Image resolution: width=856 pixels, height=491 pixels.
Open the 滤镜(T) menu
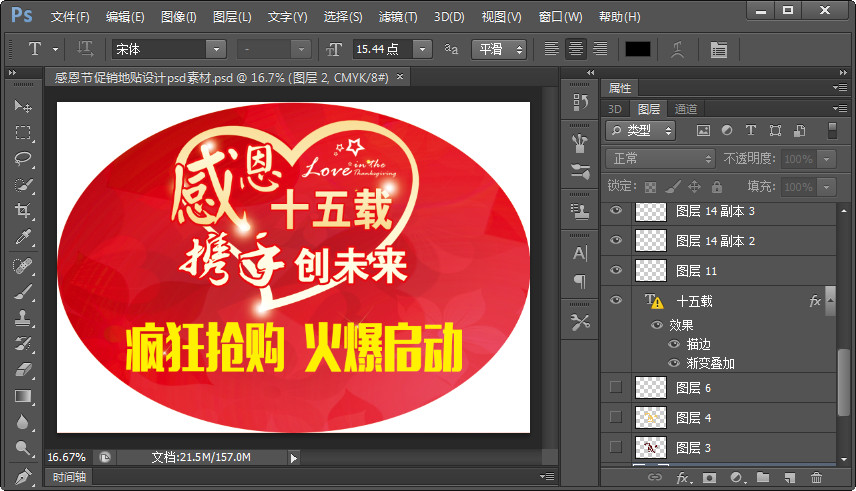pyautogui.click(x=398, y=17)
